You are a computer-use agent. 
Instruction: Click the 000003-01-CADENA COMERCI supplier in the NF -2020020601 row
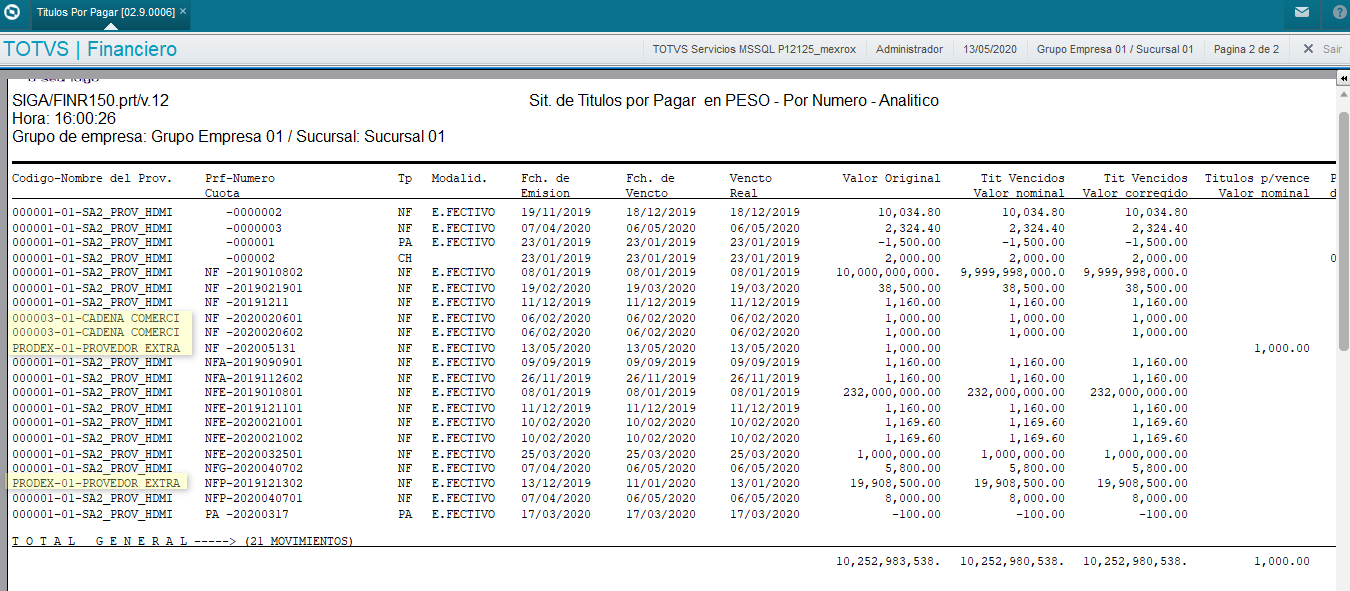pyautogui.click(x=96, y=318)
